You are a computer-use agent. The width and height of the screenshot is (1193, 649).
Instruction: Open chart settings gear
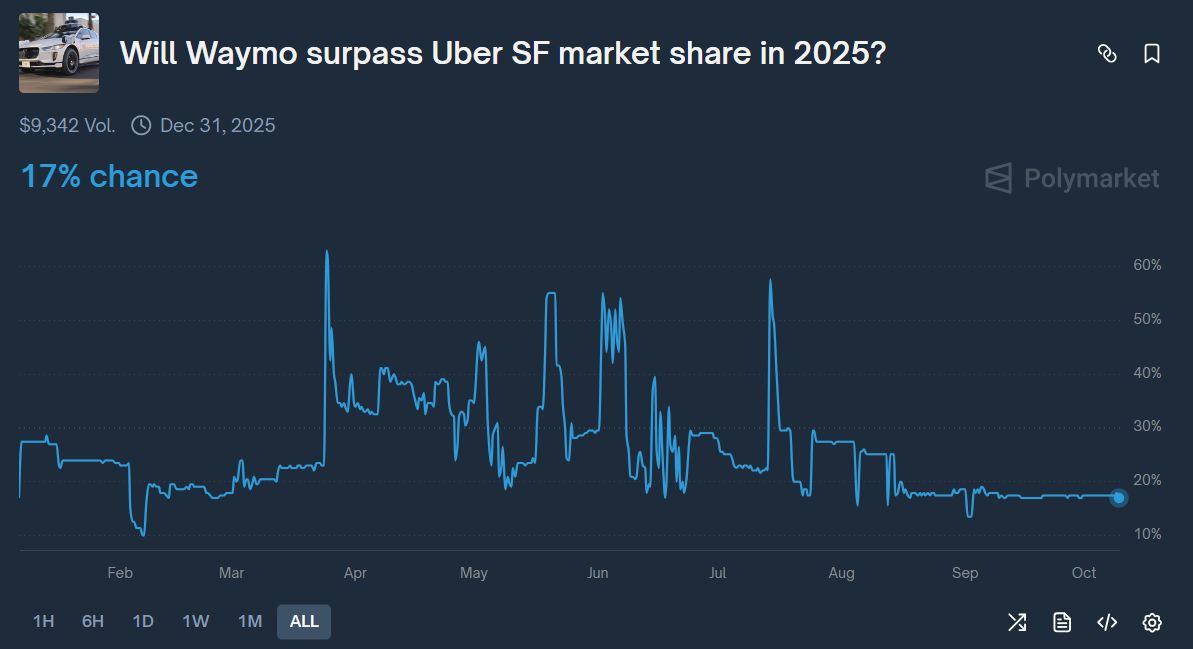(1152, 622)
